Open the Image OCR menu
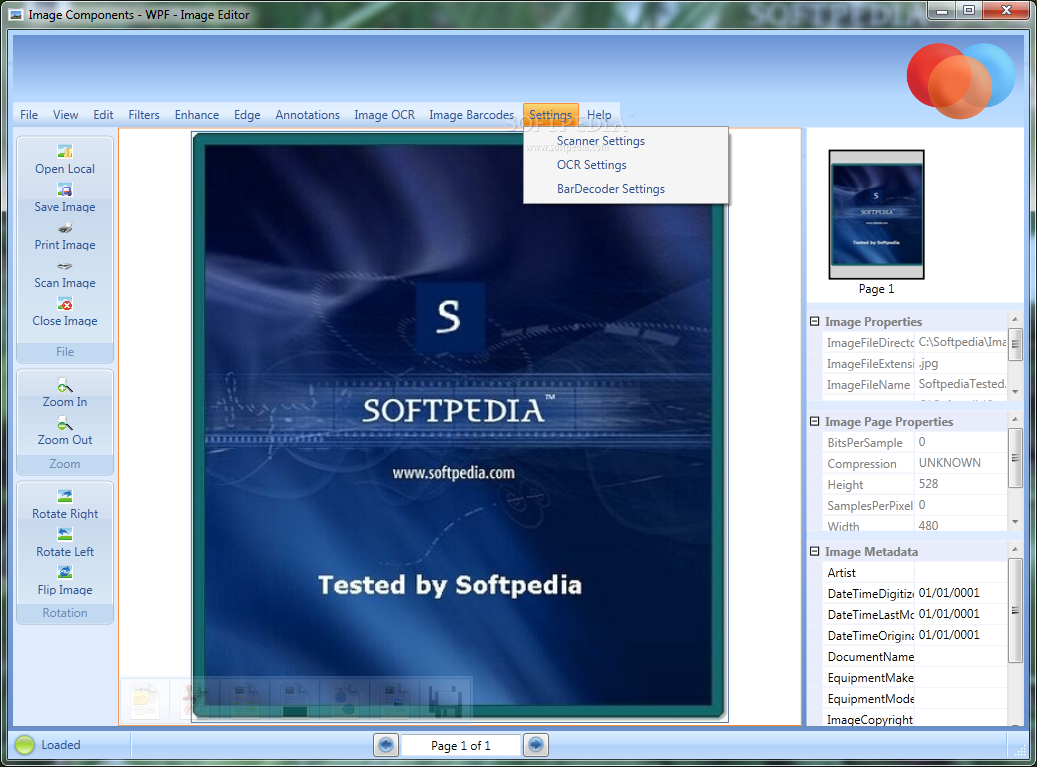Screen dimensions: 1037x767 tap(384, 115)
